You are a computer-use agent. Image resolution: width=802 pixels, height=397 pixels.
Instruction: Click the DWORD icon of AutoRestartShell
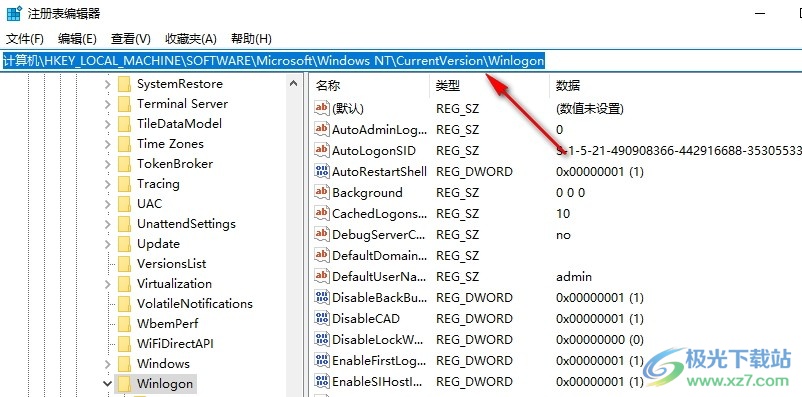[x=321, y=170]
